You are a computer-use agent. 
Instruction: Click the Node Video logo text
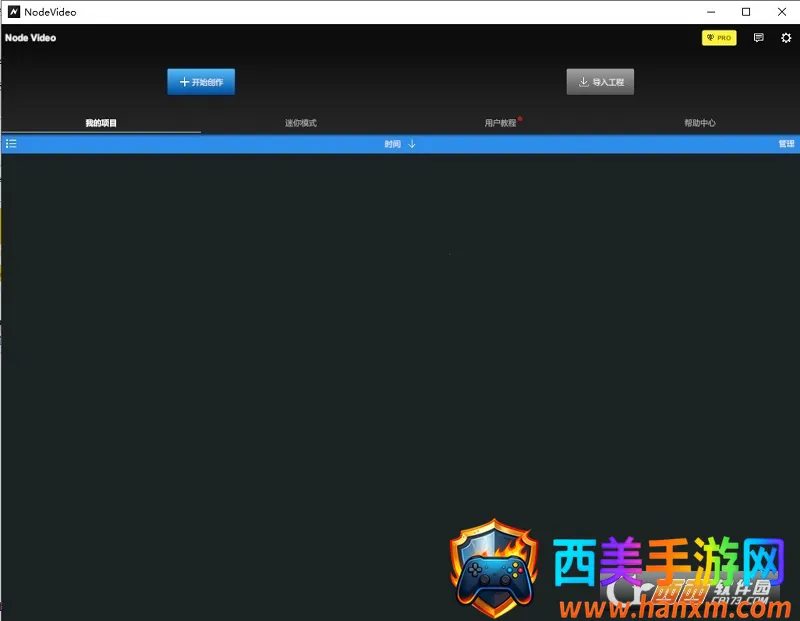[31, 38]
